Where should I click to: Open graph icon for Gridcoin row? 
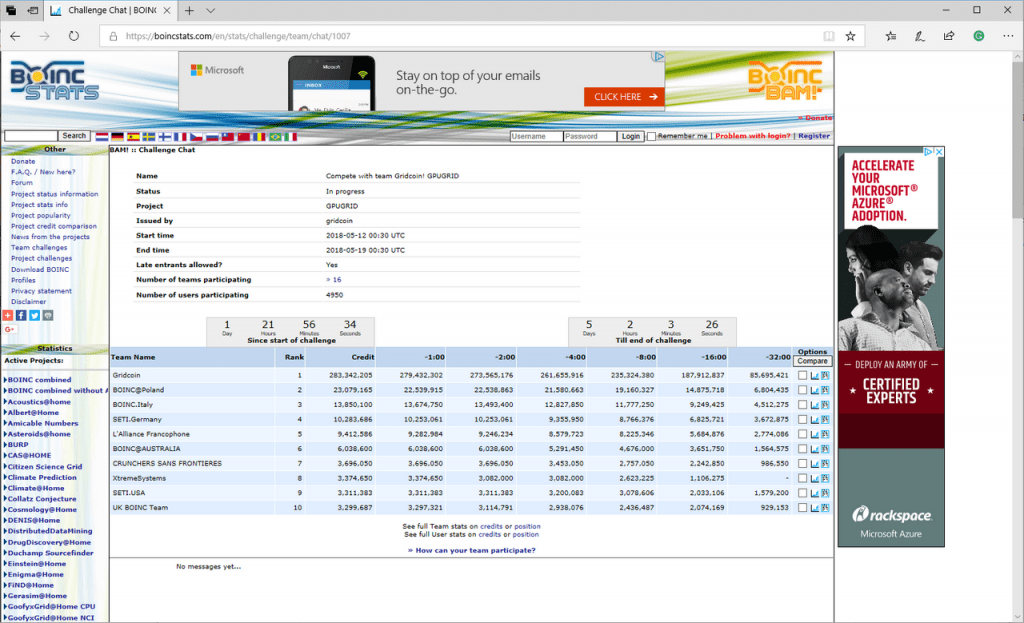[814, 375]
